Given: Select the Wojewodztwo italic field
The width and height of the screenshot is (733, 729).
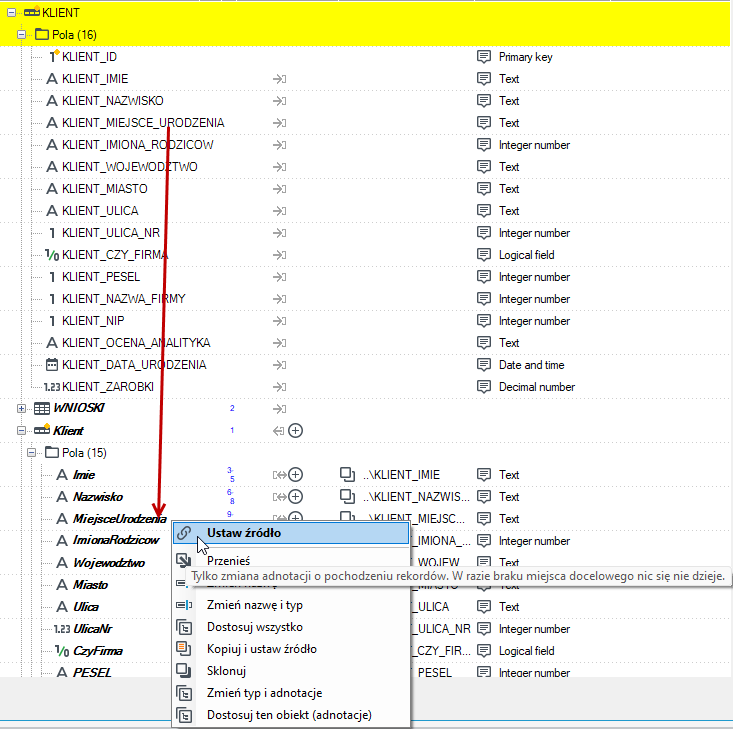Looking at the screenshot, I should (x=109, y=563).
